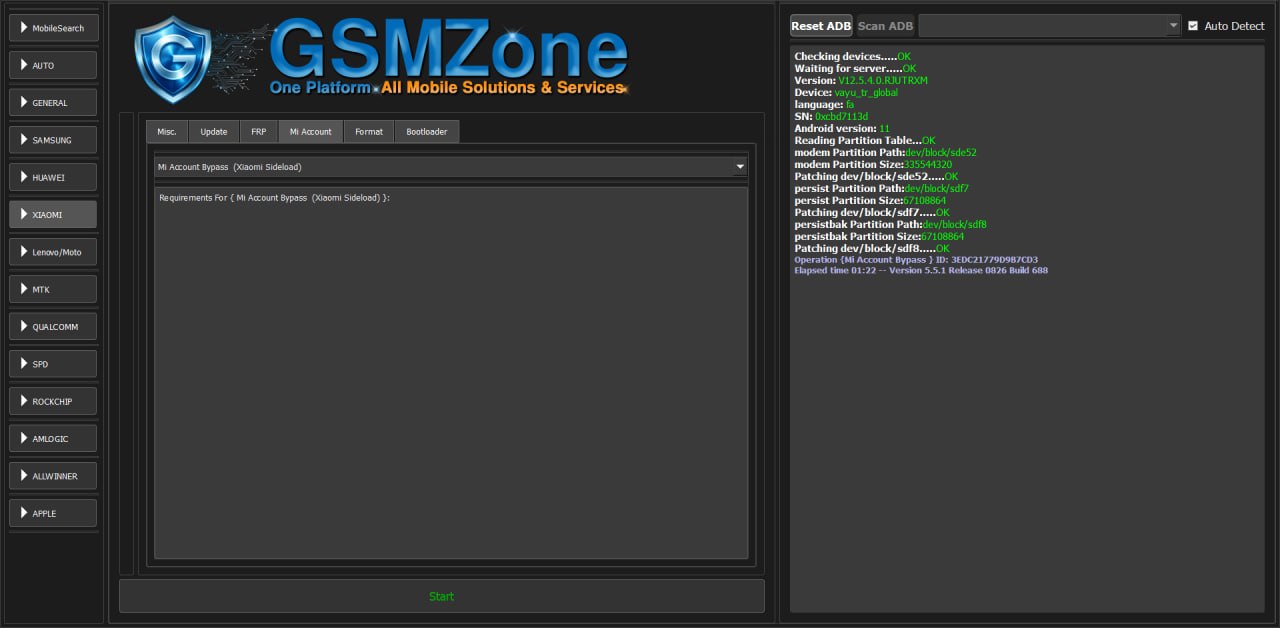Expand the SPD sidebar category
The width and height of the screenshot is (1280, 628).
[54, 364]
